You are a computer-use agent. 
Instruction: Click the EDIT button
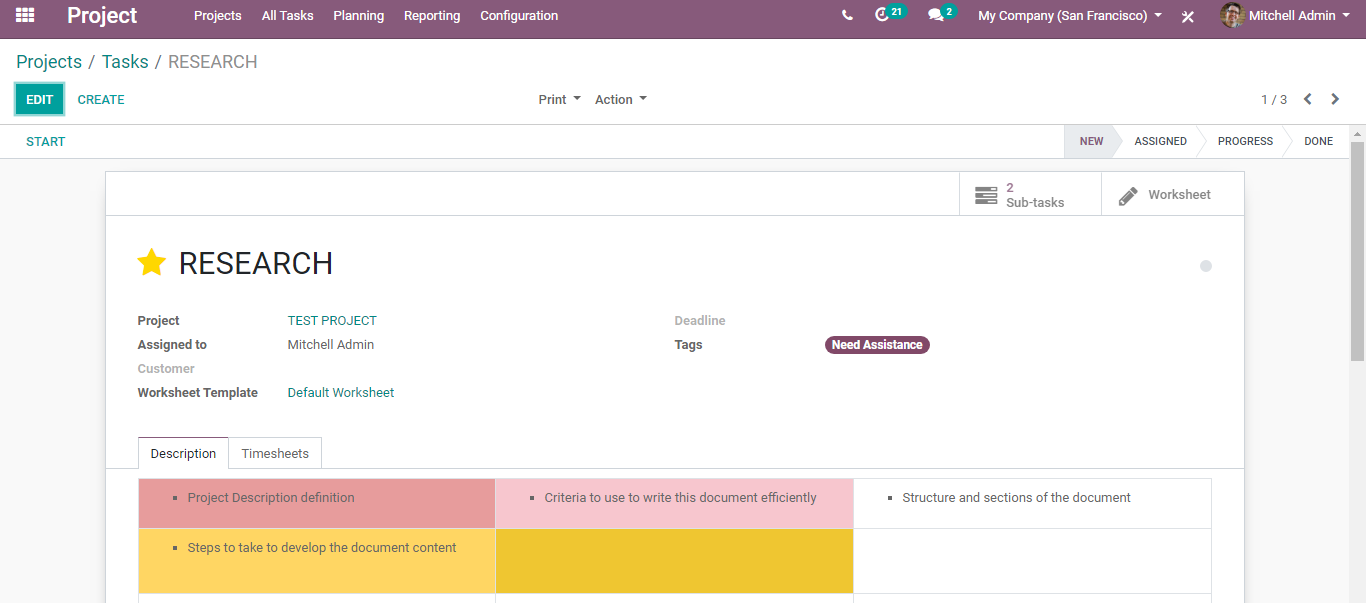(x=40, y=99)
